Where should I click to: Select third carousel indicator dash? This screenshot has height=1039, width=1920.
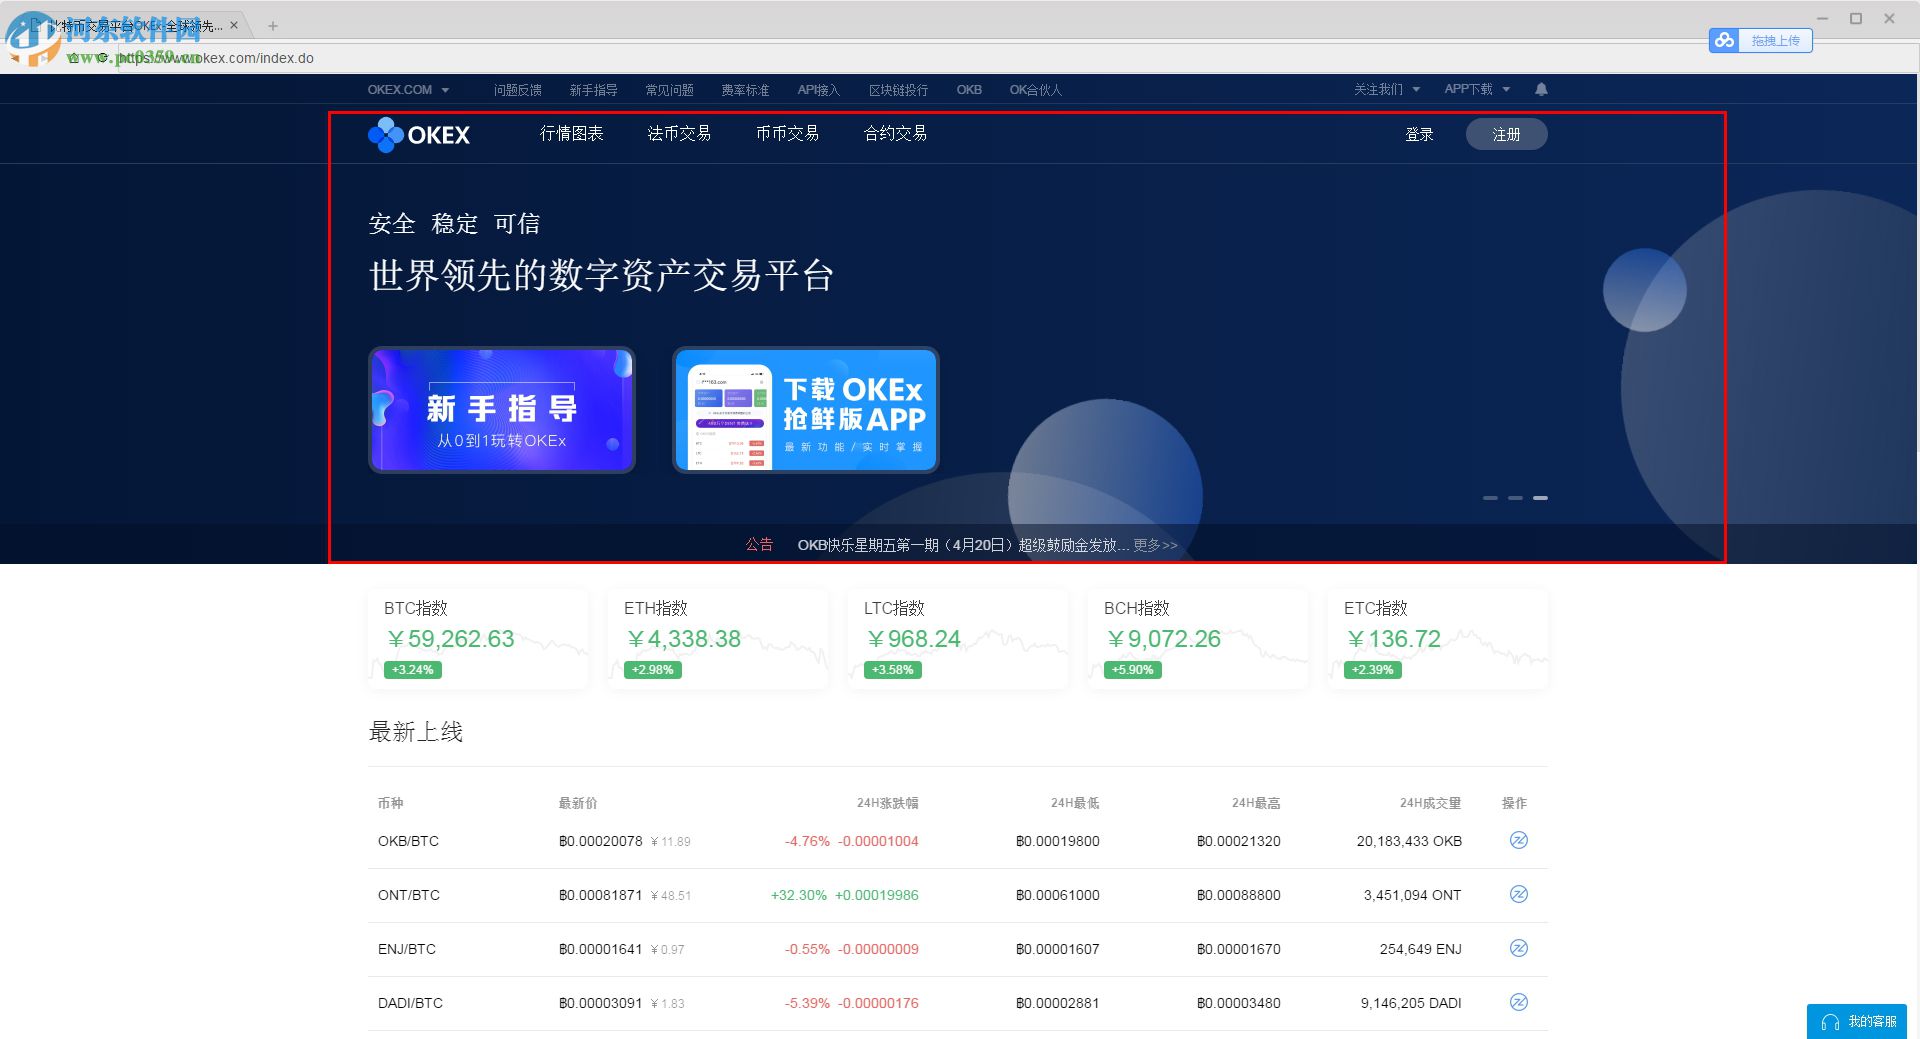click(x=1540, y=497)
